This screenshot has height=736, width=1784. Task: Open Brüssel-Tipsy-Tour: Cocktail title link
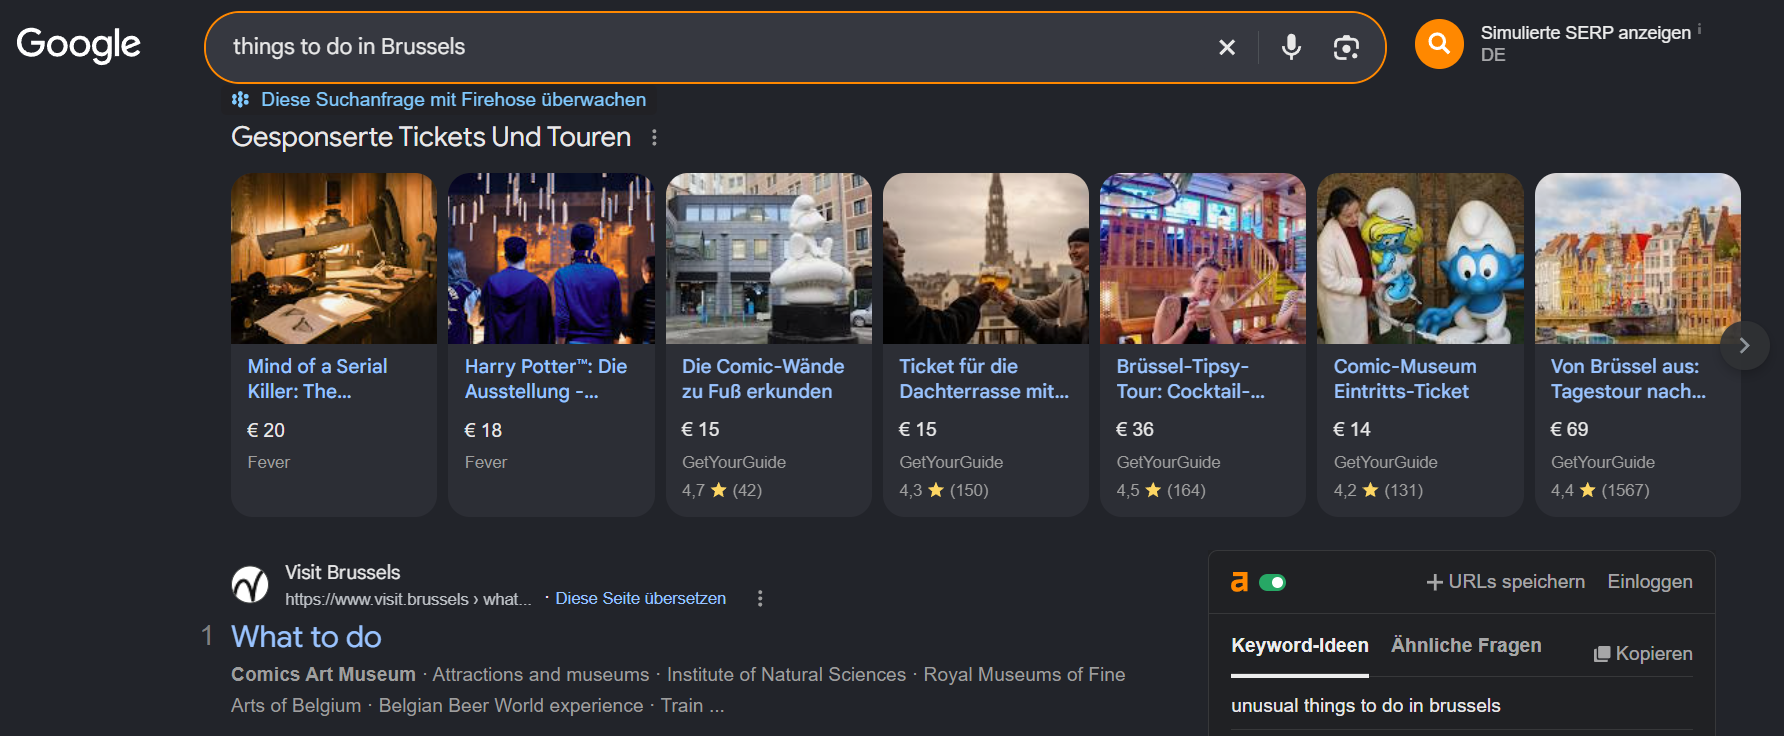[x=1190, y=379]
